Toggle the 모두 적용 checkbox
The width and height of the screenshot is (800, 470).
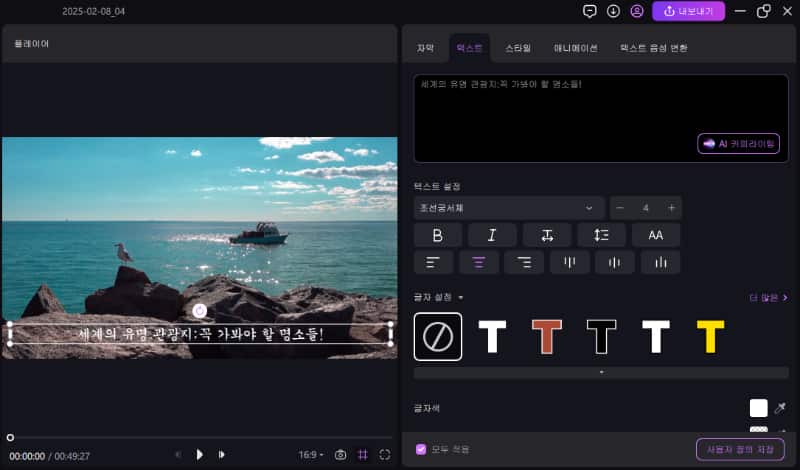421,449
